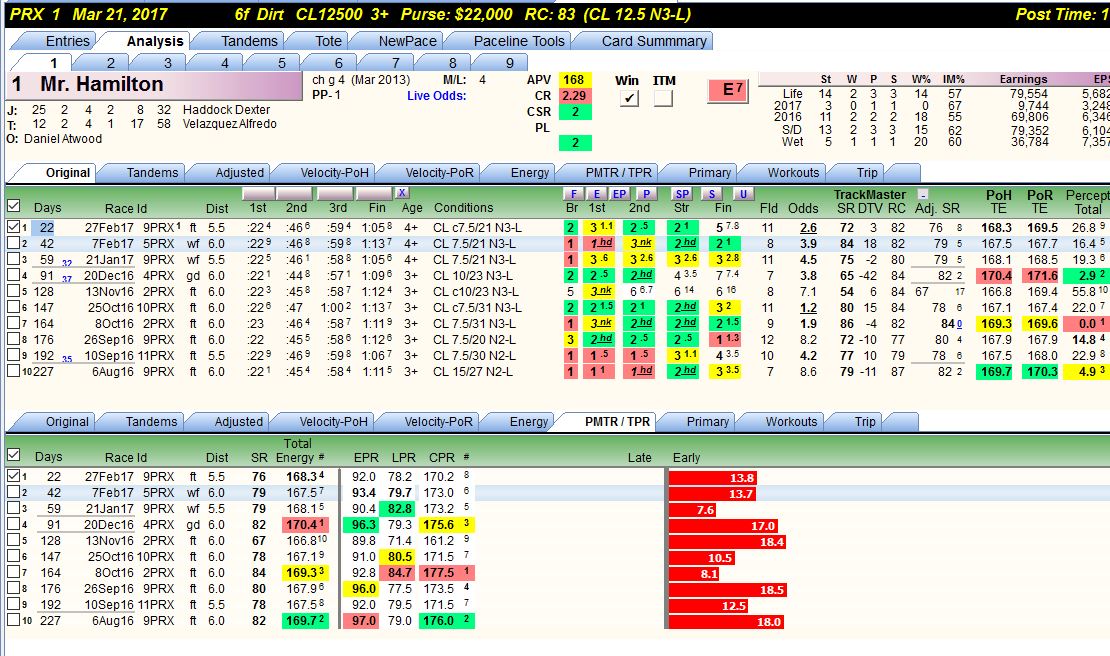Click the 13.8 red Early bar for 27Feb17

point(713,478)
